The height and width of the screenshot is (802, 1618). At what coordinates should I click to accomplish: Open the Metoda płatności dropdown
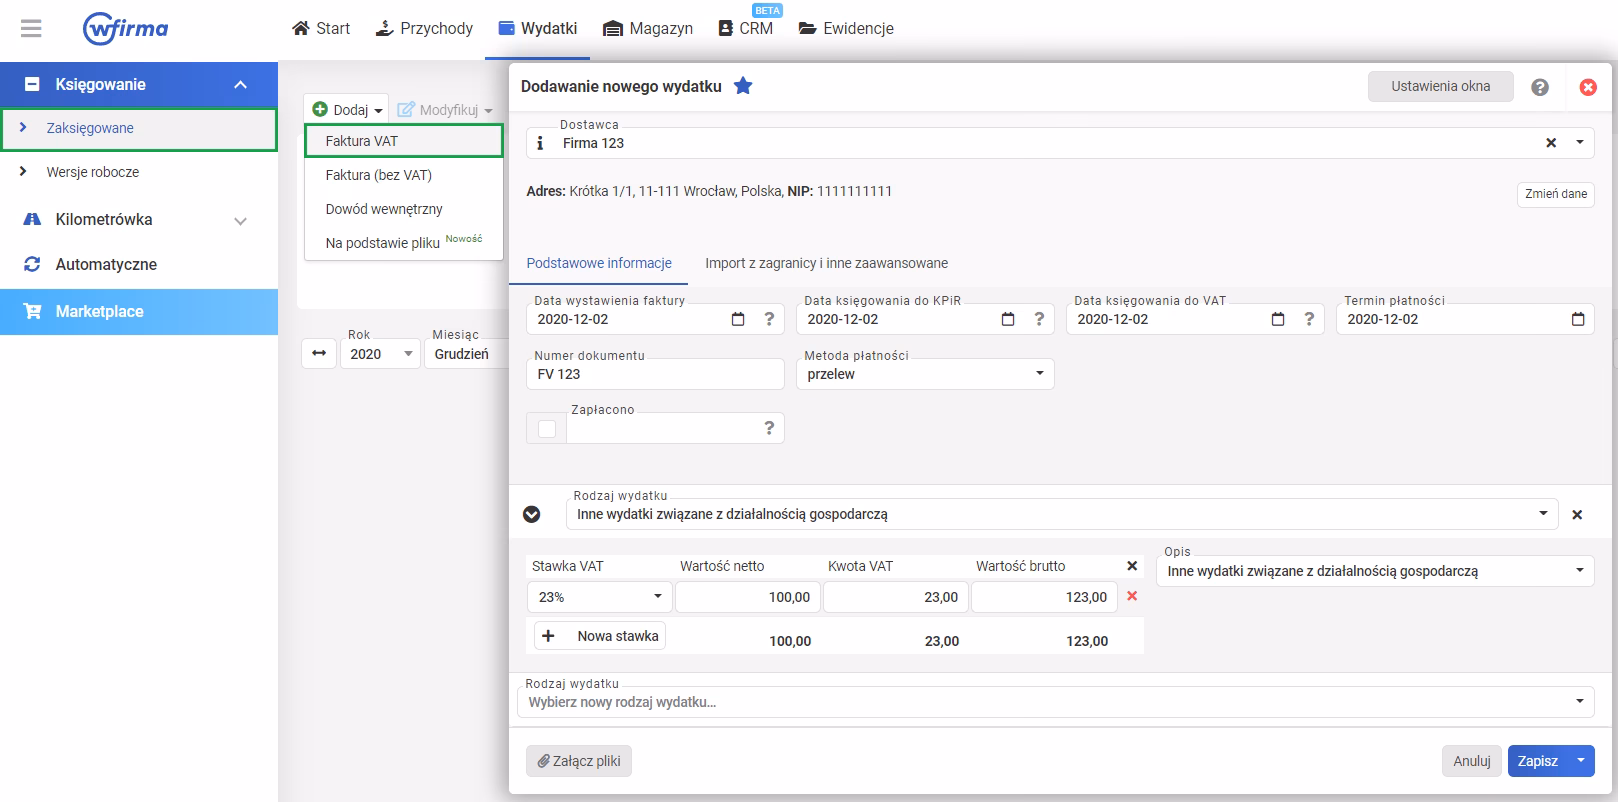click(925, 374)
